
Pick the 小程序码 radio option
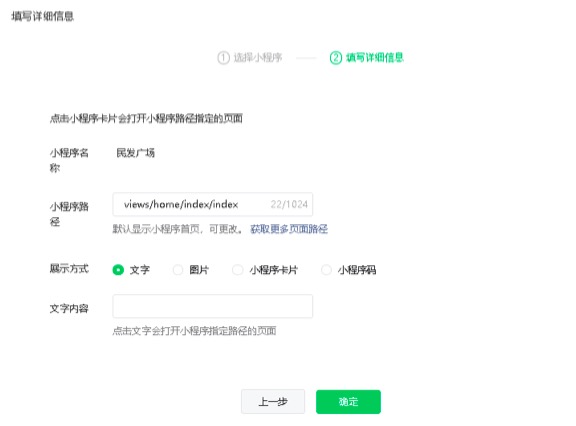pyautogui.click(x=326, y=270)
